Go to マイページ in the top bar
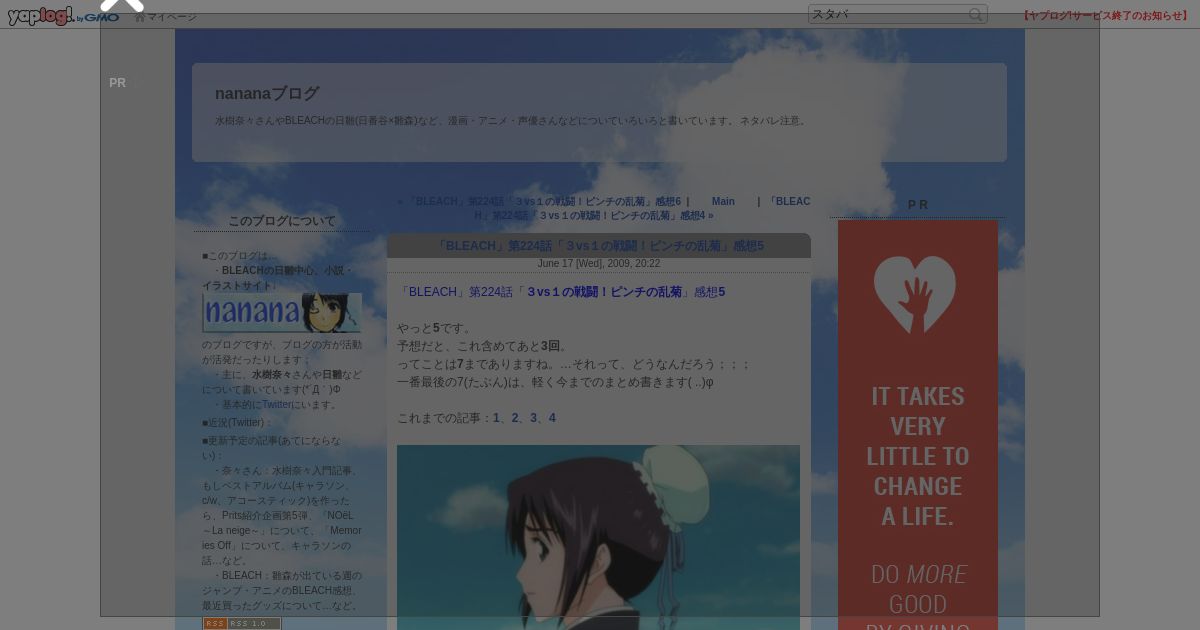Image resolution: width=1200 pixels, height=630 pixels. tap(166, 17)
